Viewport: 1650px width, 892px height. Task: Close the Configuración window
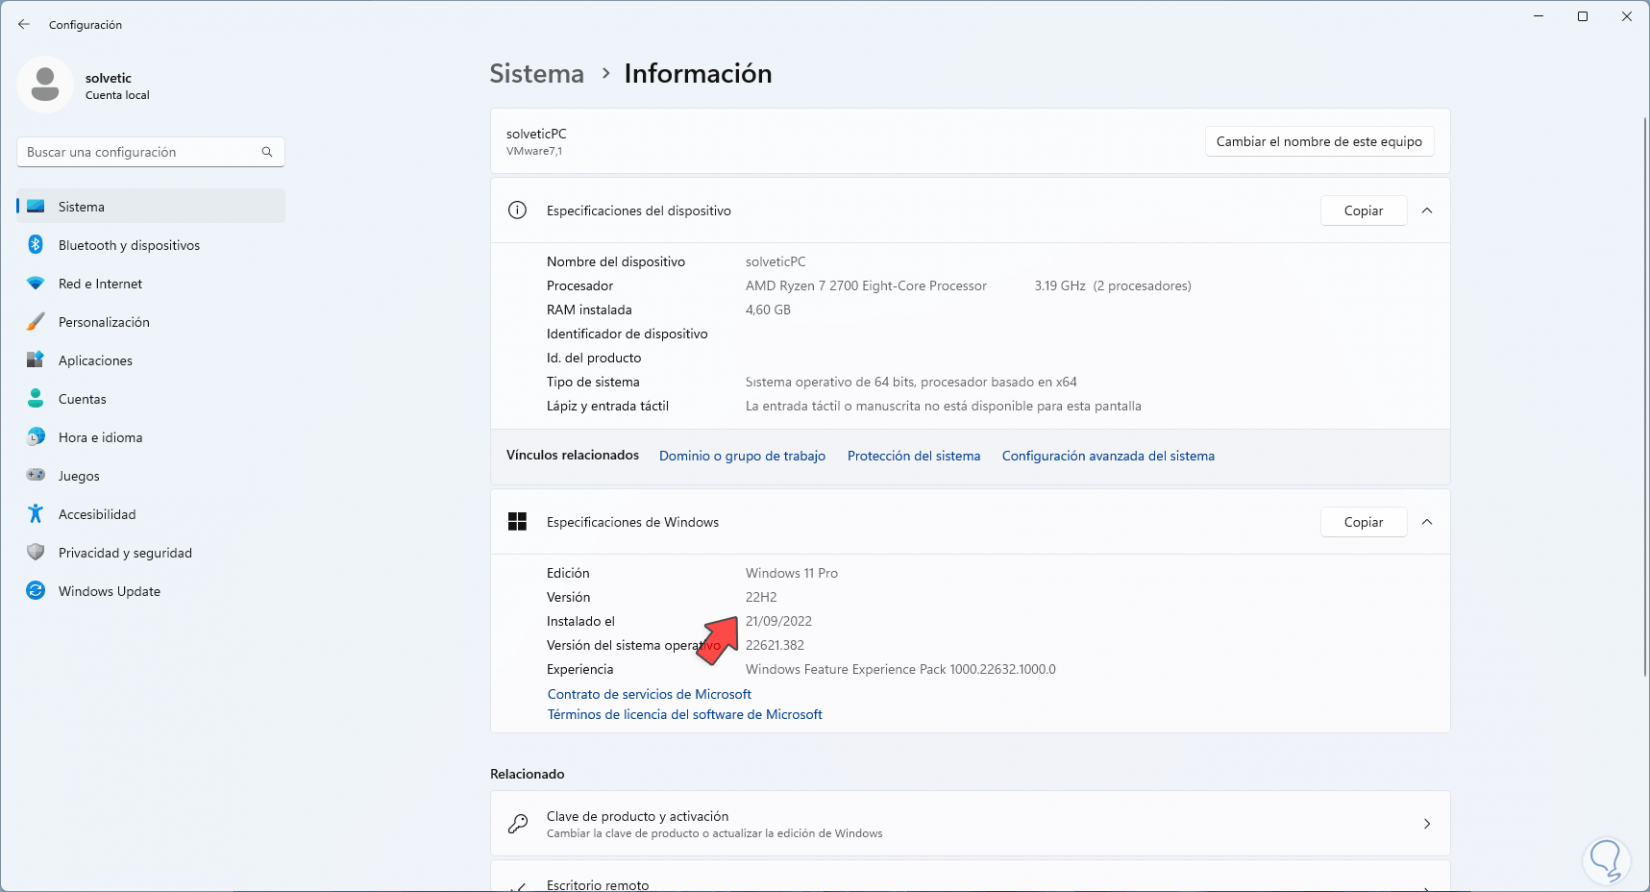coord(1627,17)
